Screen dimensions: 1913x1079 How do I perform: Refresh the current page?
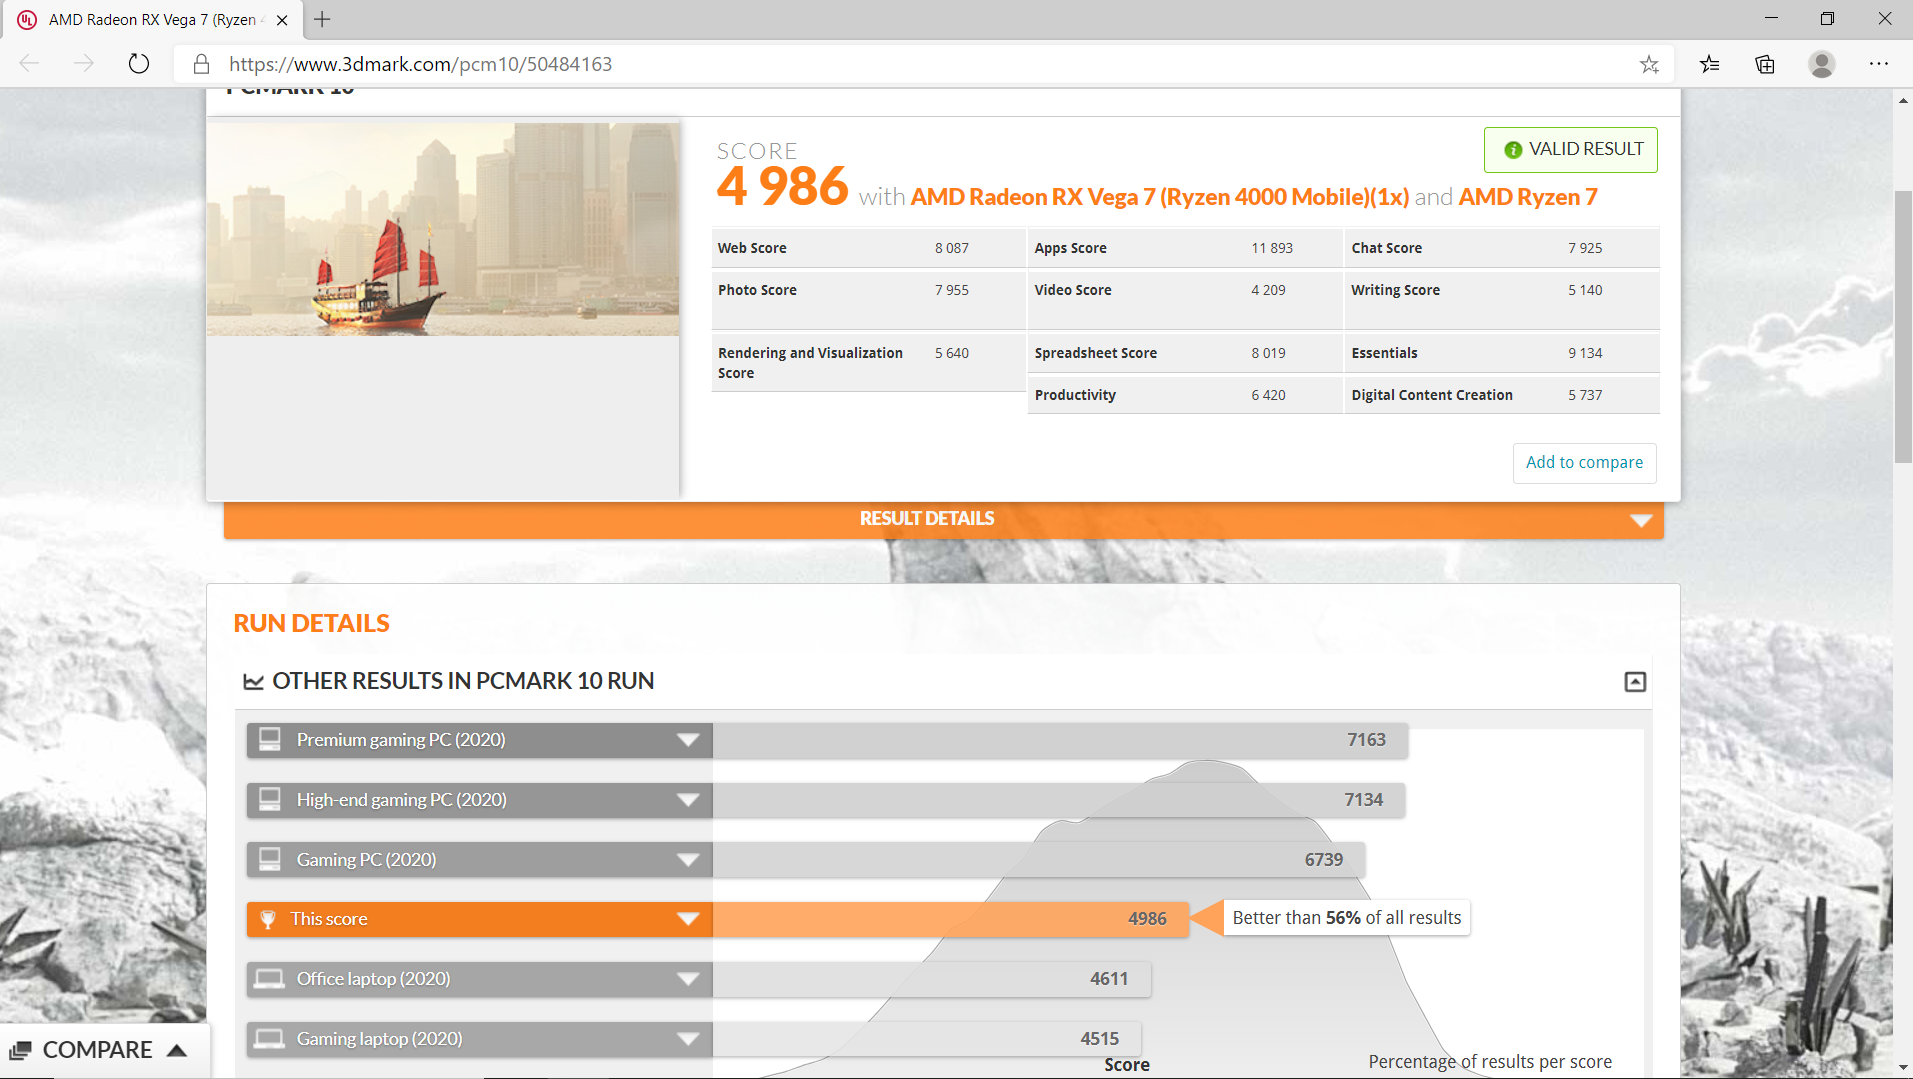point(138,63)
